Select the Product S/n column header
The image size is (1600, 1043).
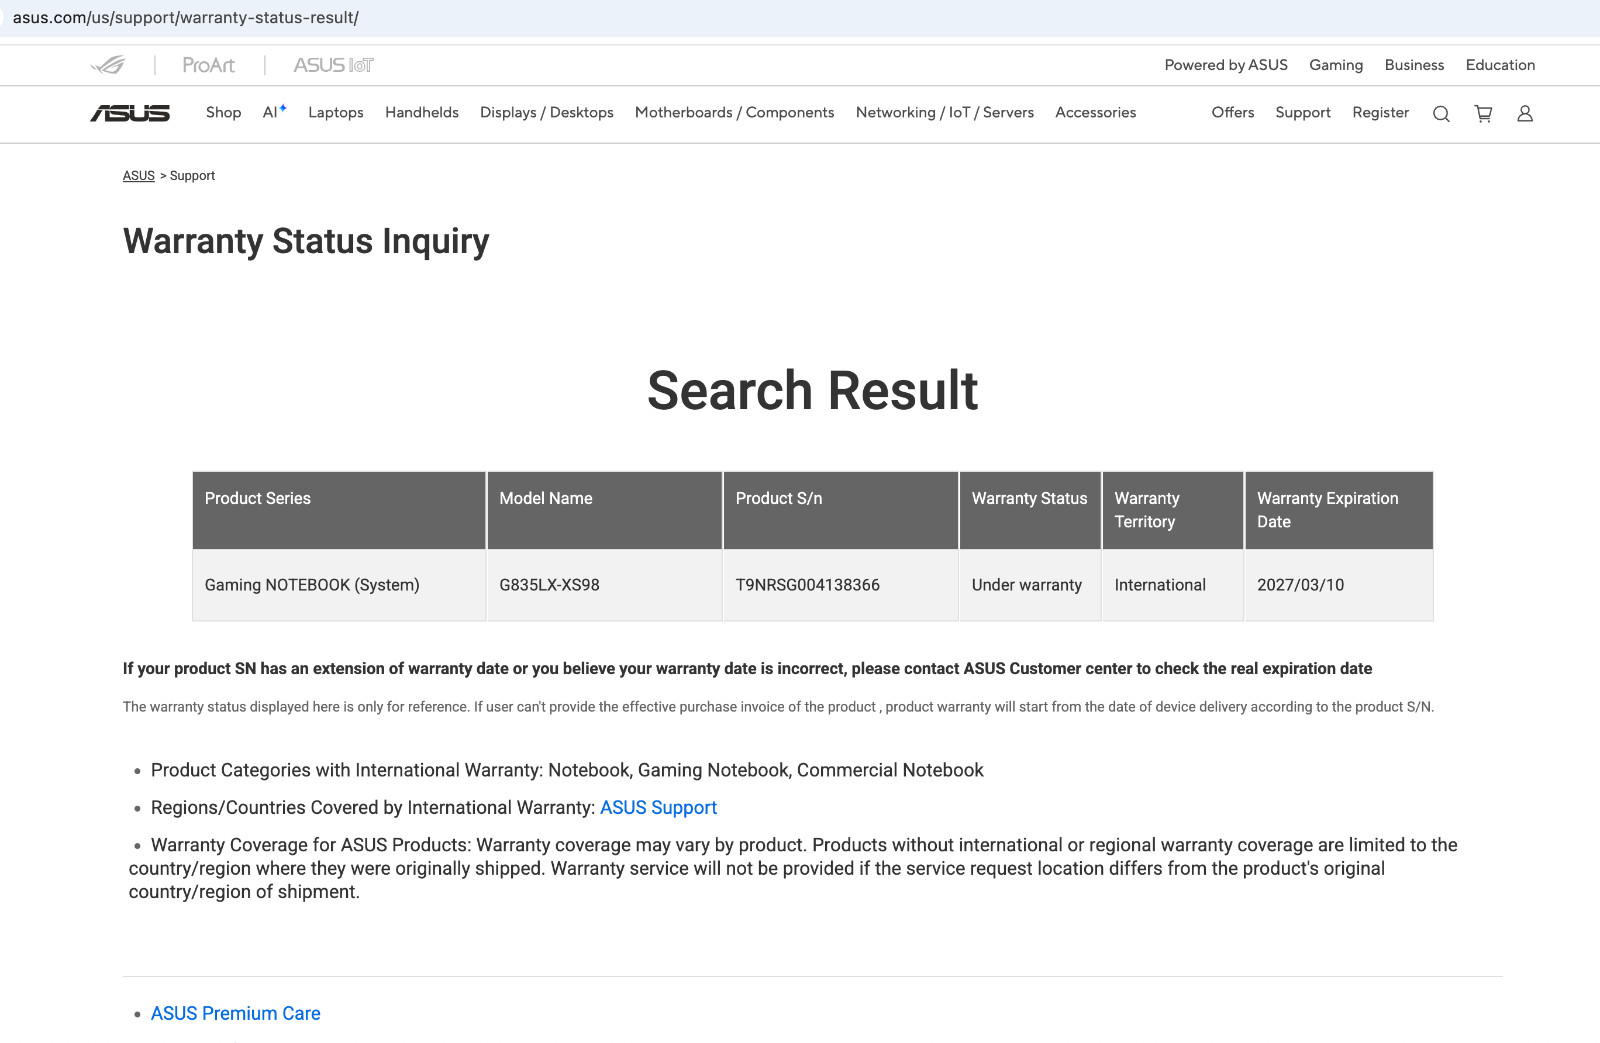(841, 510)
